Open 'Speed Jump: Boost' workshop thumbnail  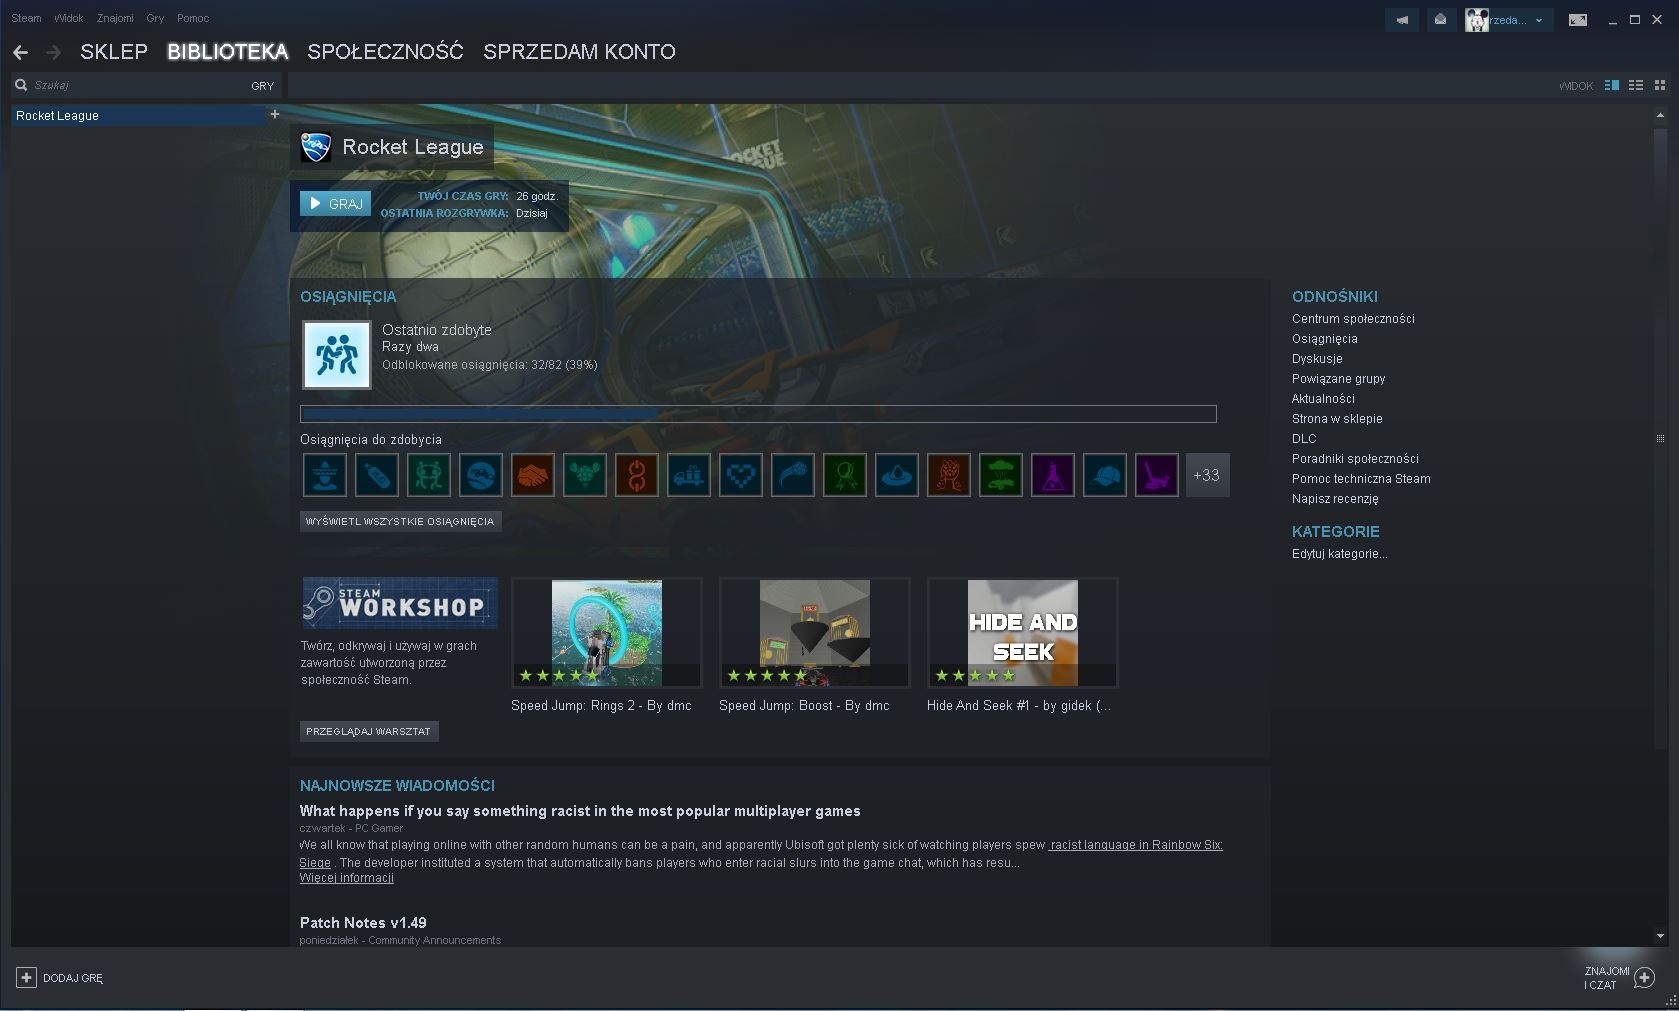click(x=815, y=633)
